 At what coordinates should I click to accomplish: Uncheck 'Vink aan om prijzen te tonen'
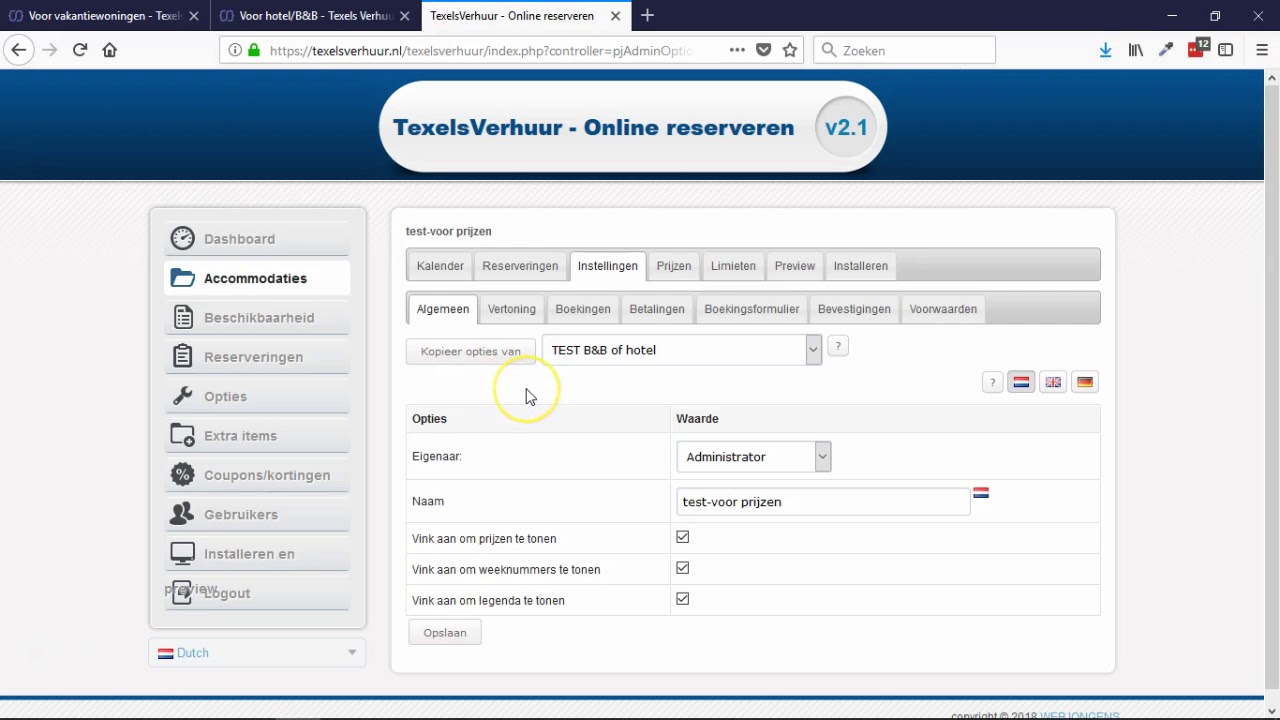pyautogui.click(x=683, y=537)
